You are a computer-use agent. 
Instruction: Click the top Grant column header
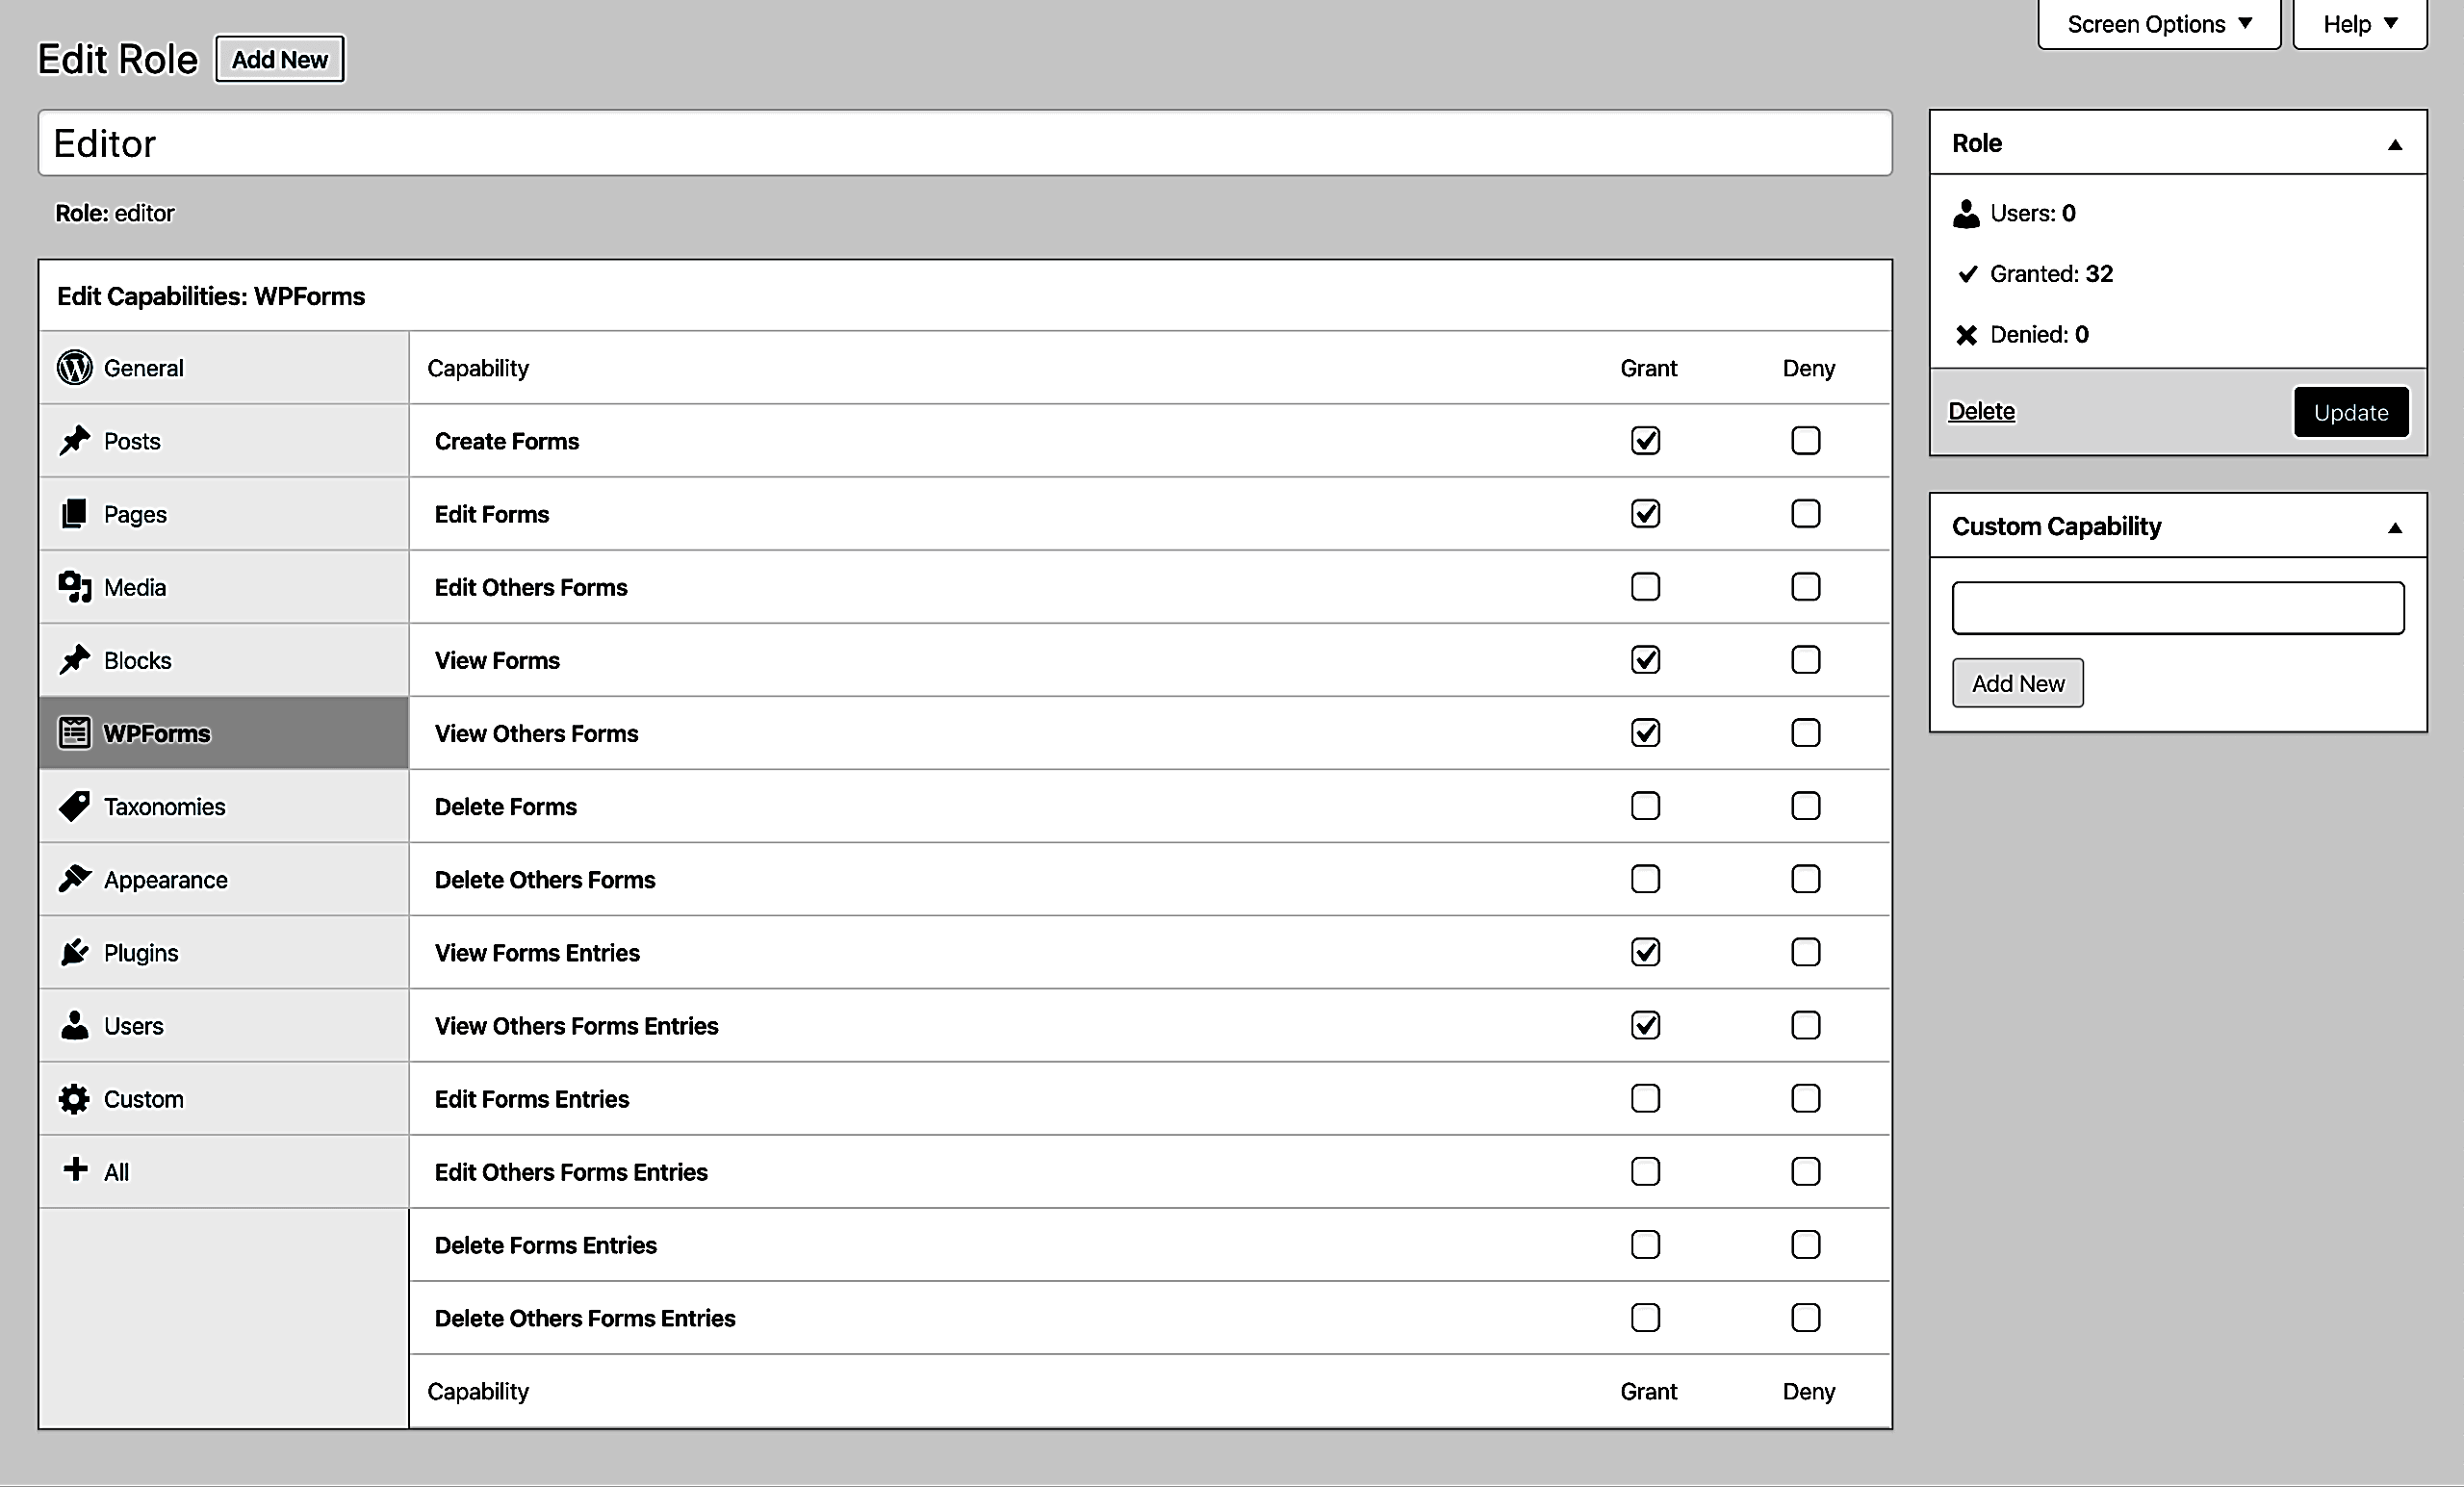click(x=1648, y=368)
